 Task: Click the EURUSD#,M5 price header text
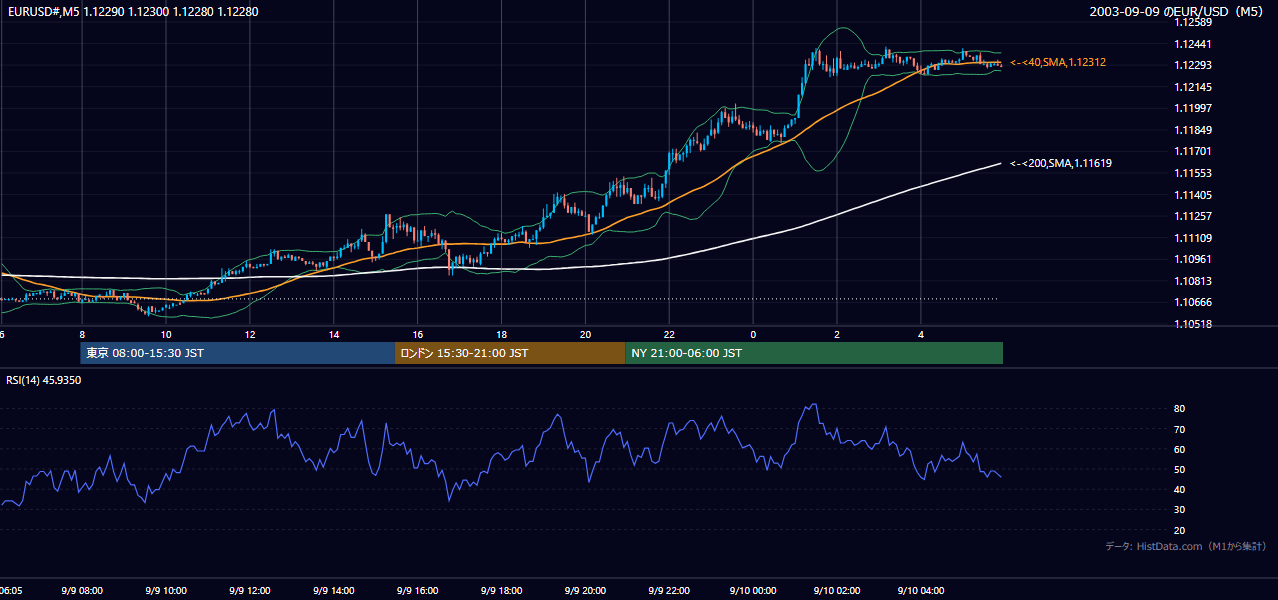click(x=132, y=11)
